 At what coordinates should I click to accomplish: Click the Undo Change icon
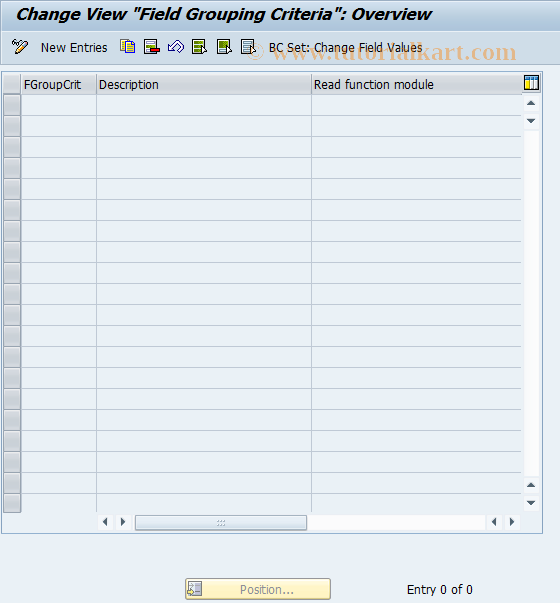176,47
